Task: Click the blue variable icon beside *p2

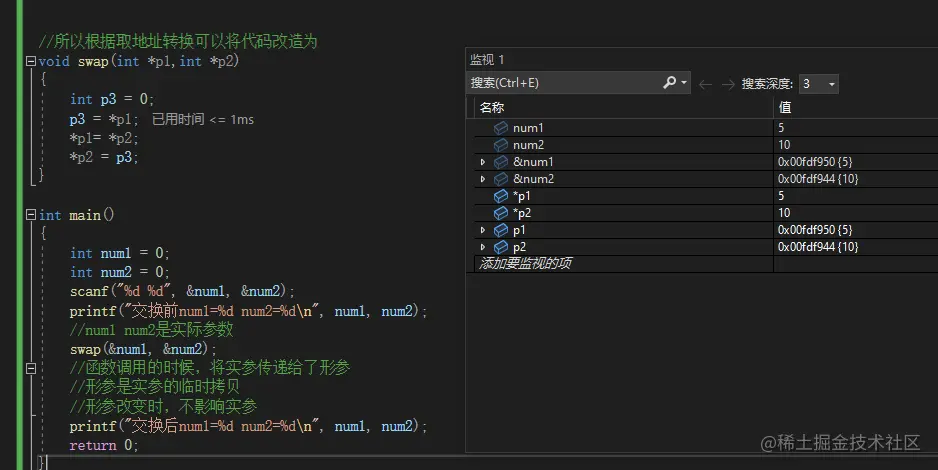Action: (501, 213)
